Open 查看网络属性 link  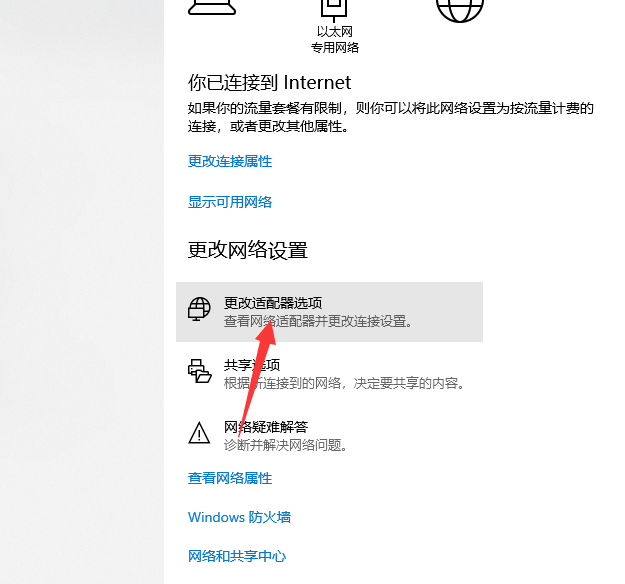(230, 478)
